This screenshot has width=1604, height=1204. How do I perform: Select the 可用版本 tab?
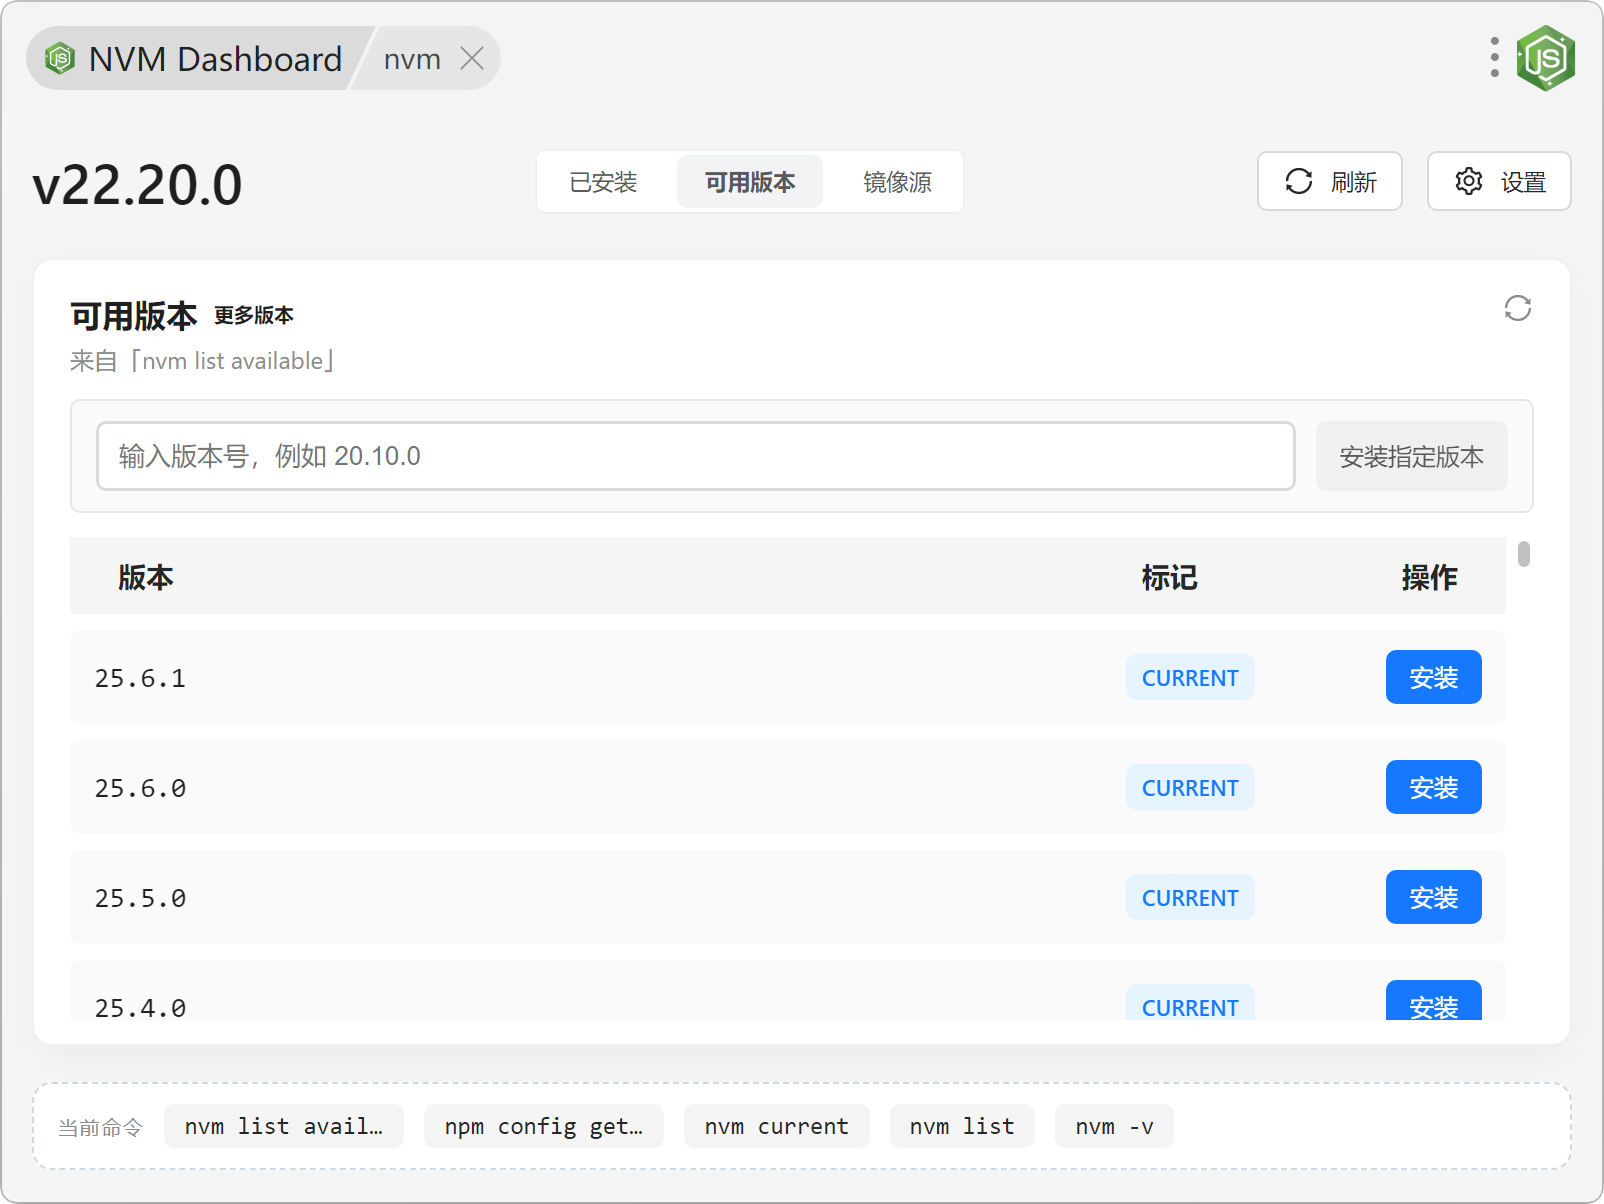click(749, 182)
